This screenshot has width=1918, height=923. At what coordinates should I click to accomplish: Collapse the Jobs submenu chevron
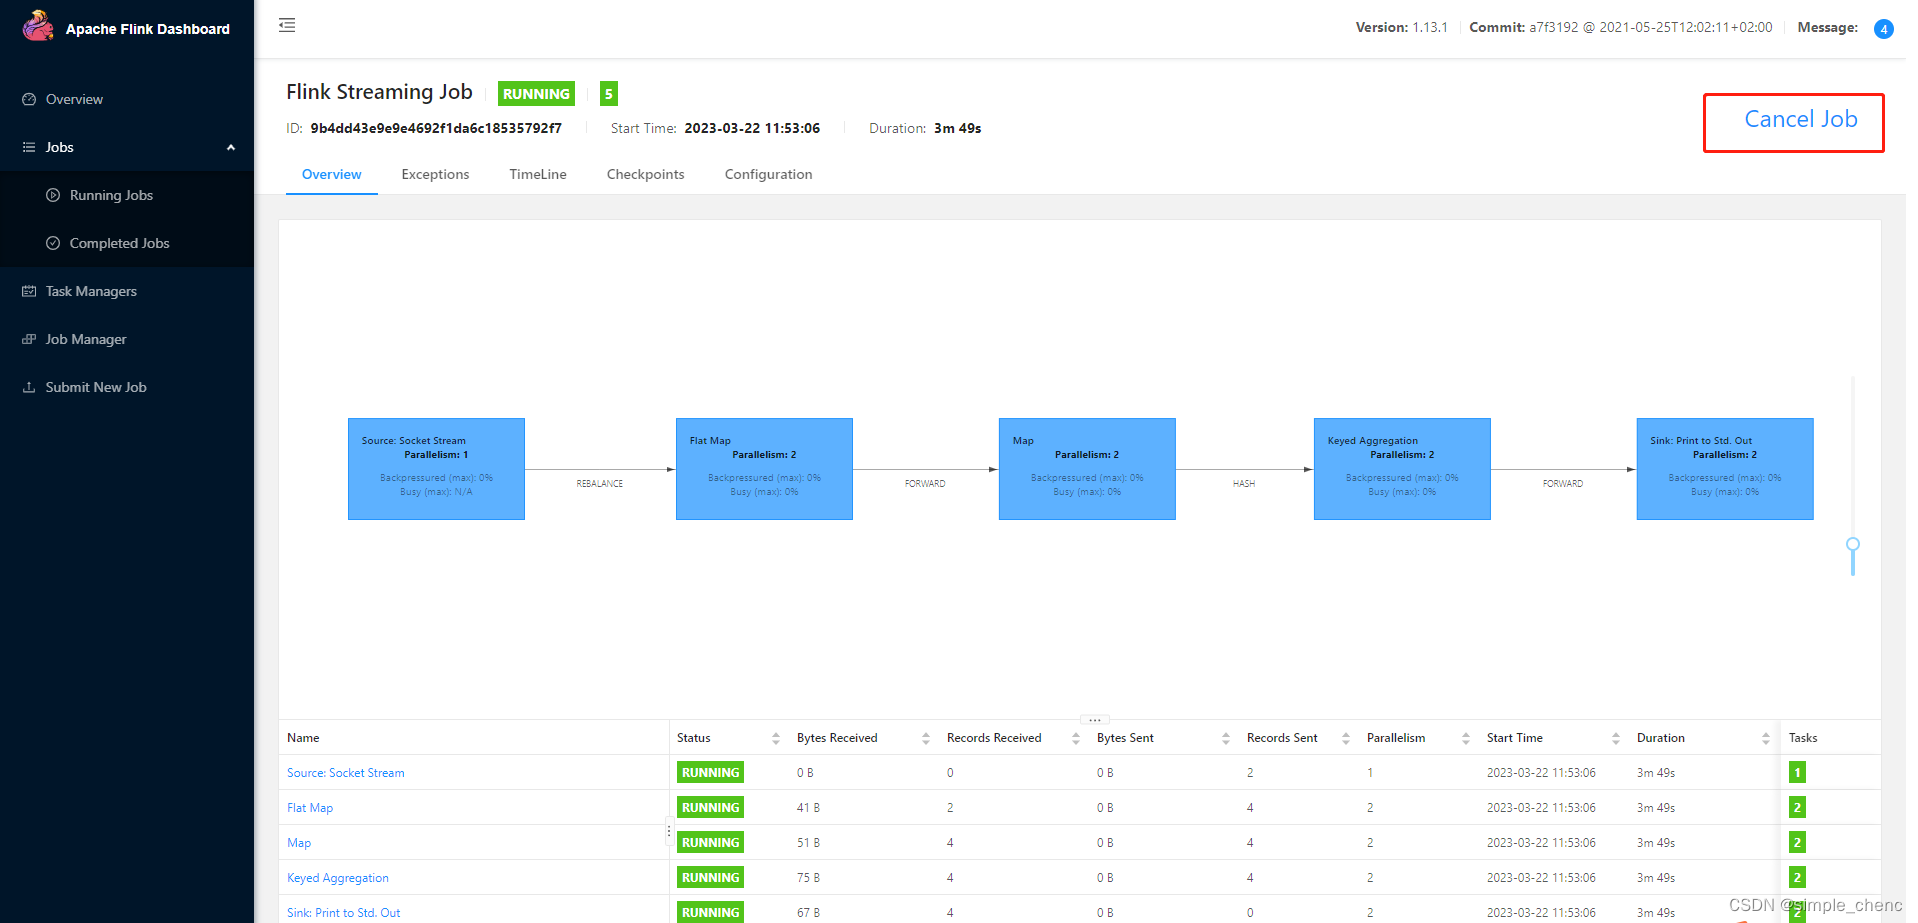[231, 147]
